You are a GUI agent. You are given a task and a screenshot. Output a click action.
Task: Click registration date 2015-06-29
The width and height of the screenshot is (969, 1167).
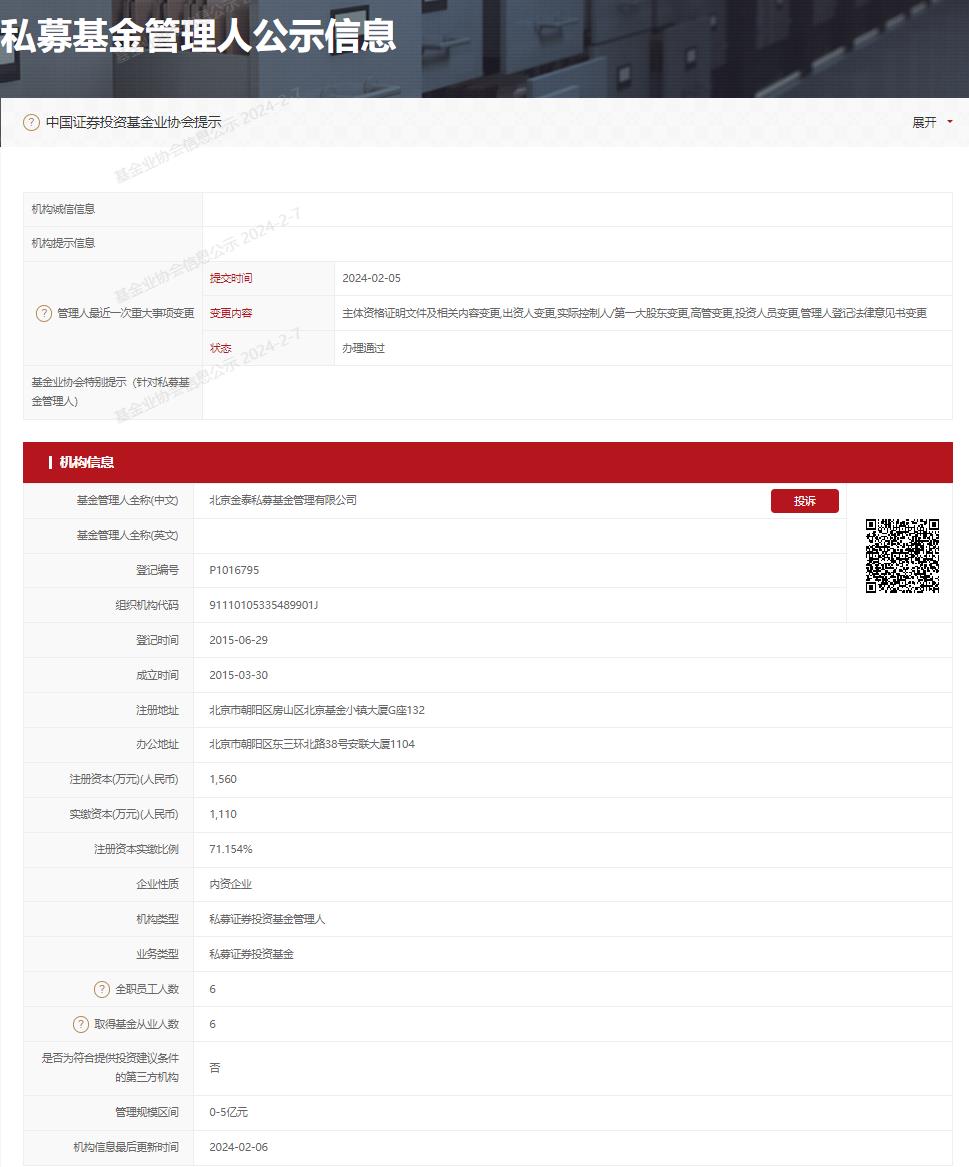238,640
